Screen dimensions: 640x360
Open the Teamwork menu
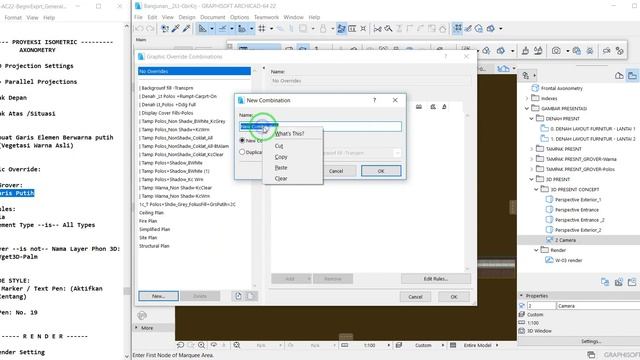click(x=266, y=17)
